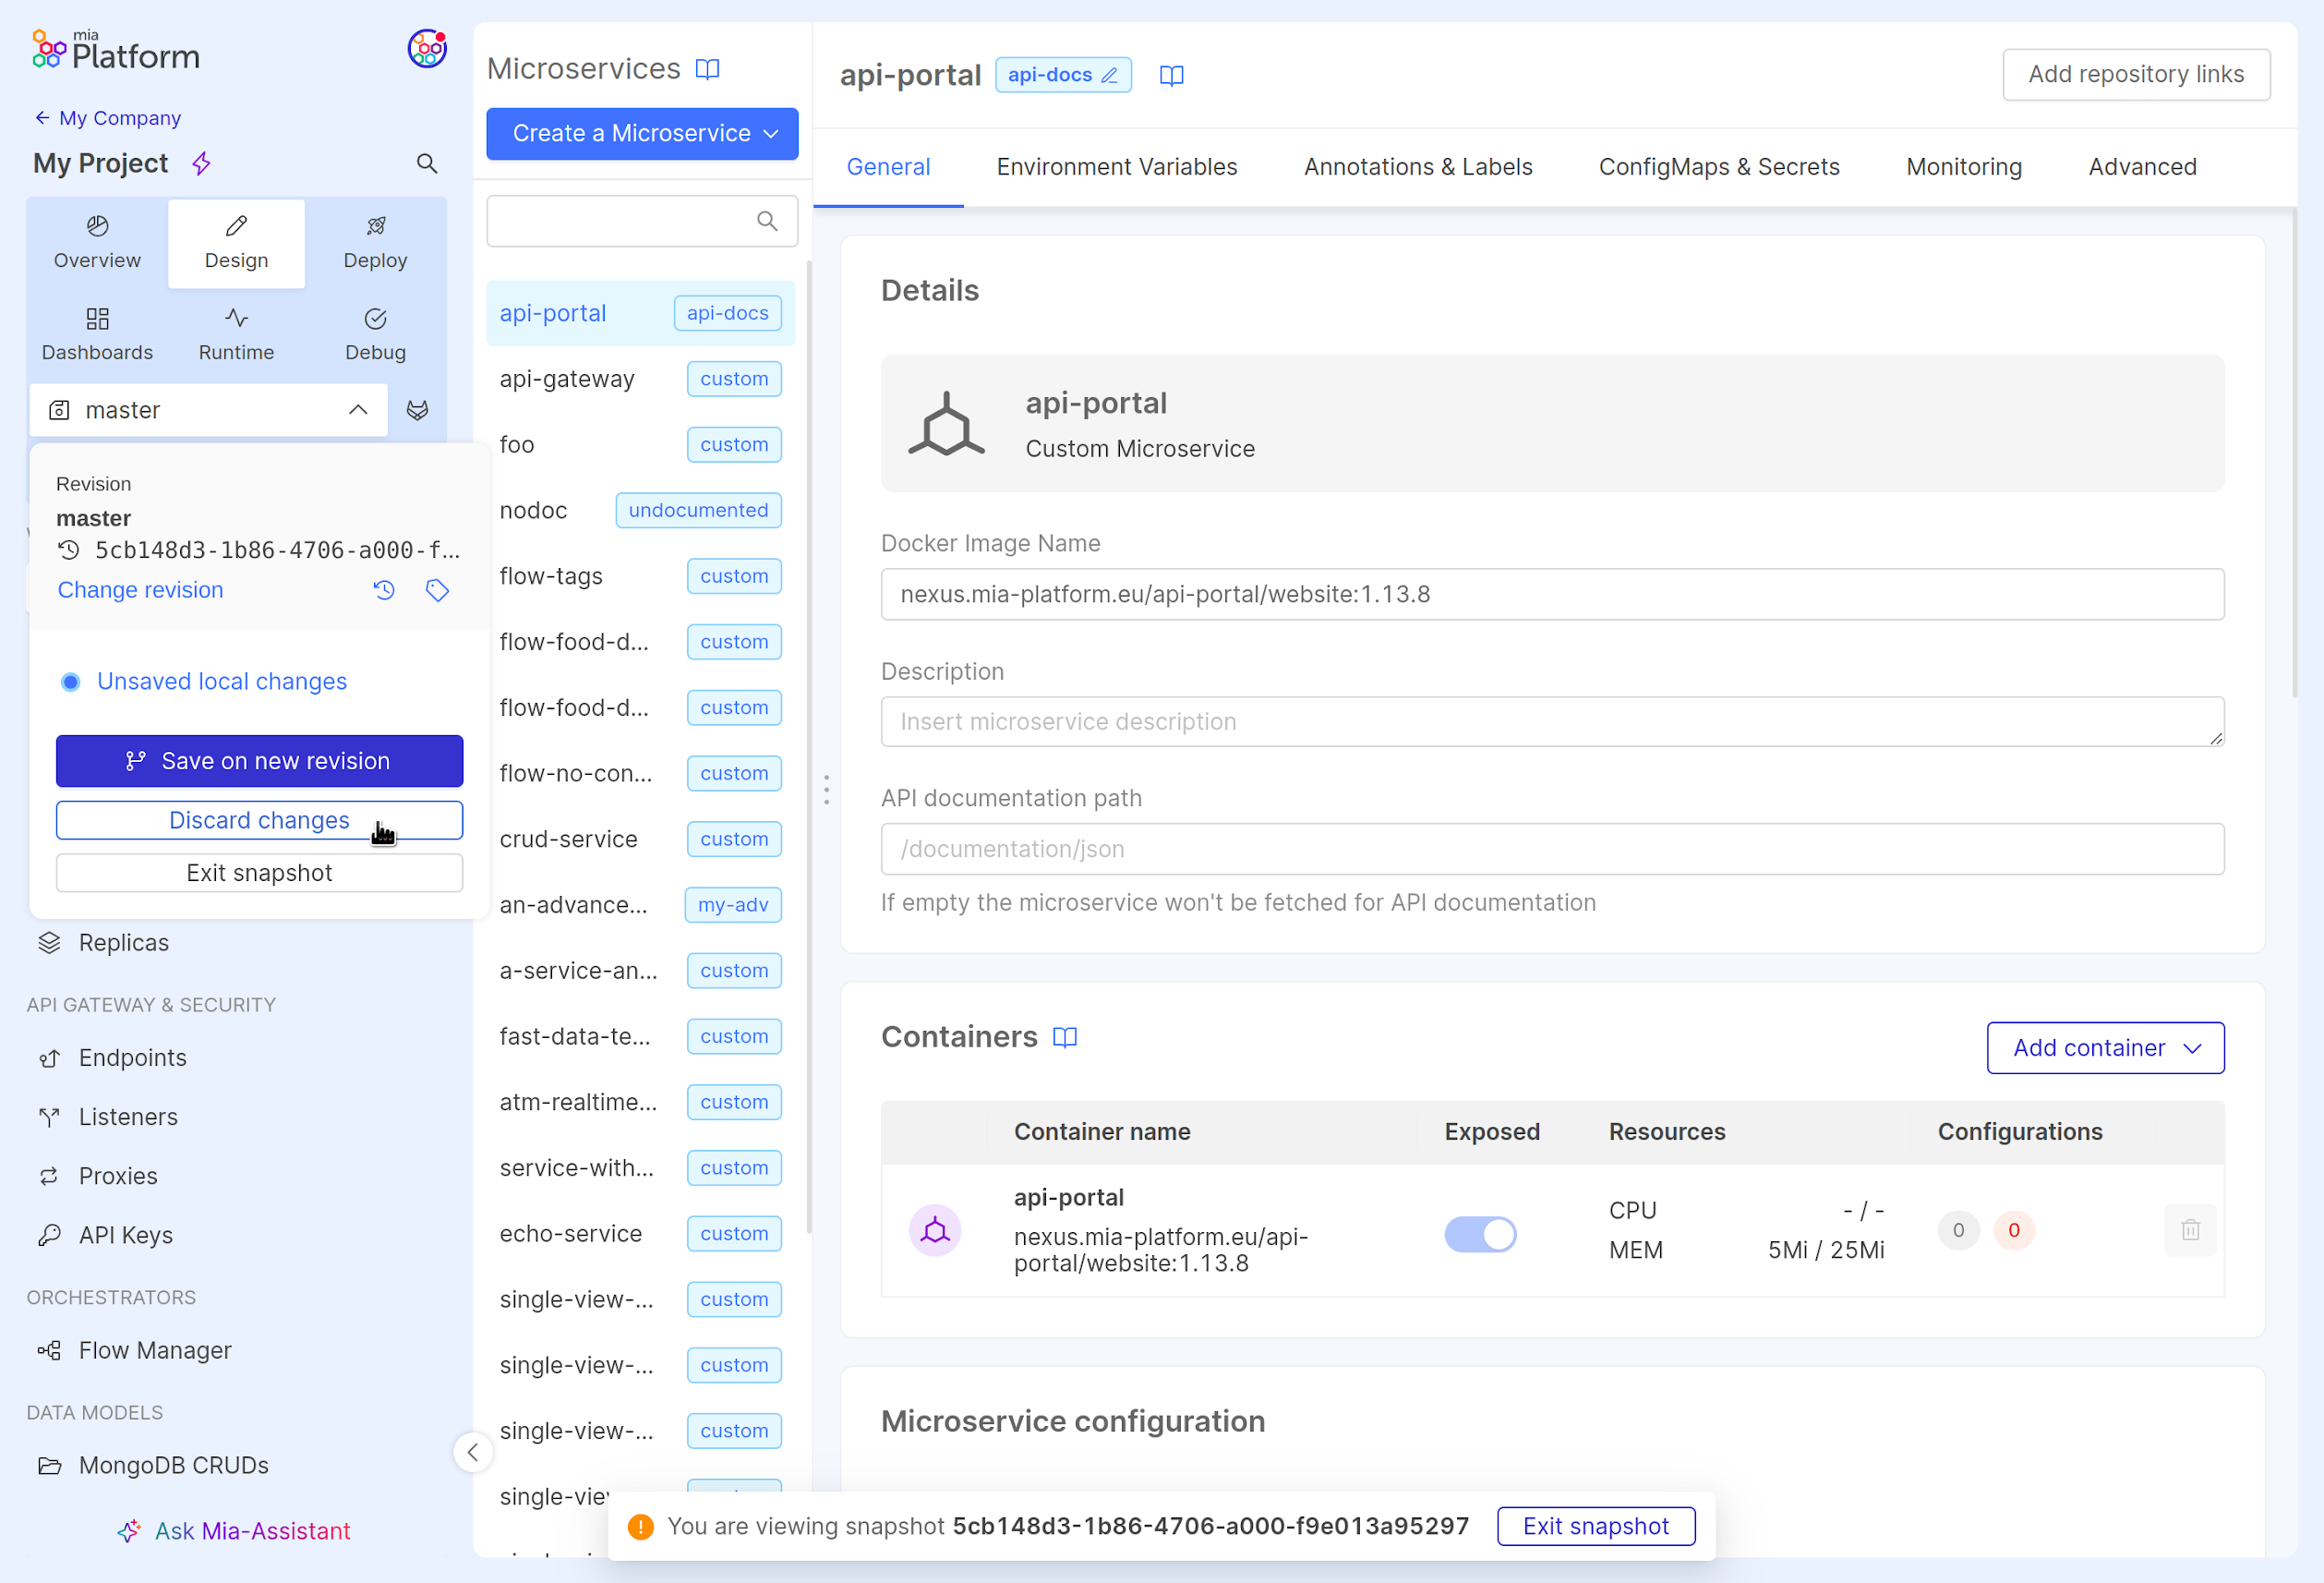Switch to the Environment Variables tab
The image size is (2324, 1583).
(1116, 166)
